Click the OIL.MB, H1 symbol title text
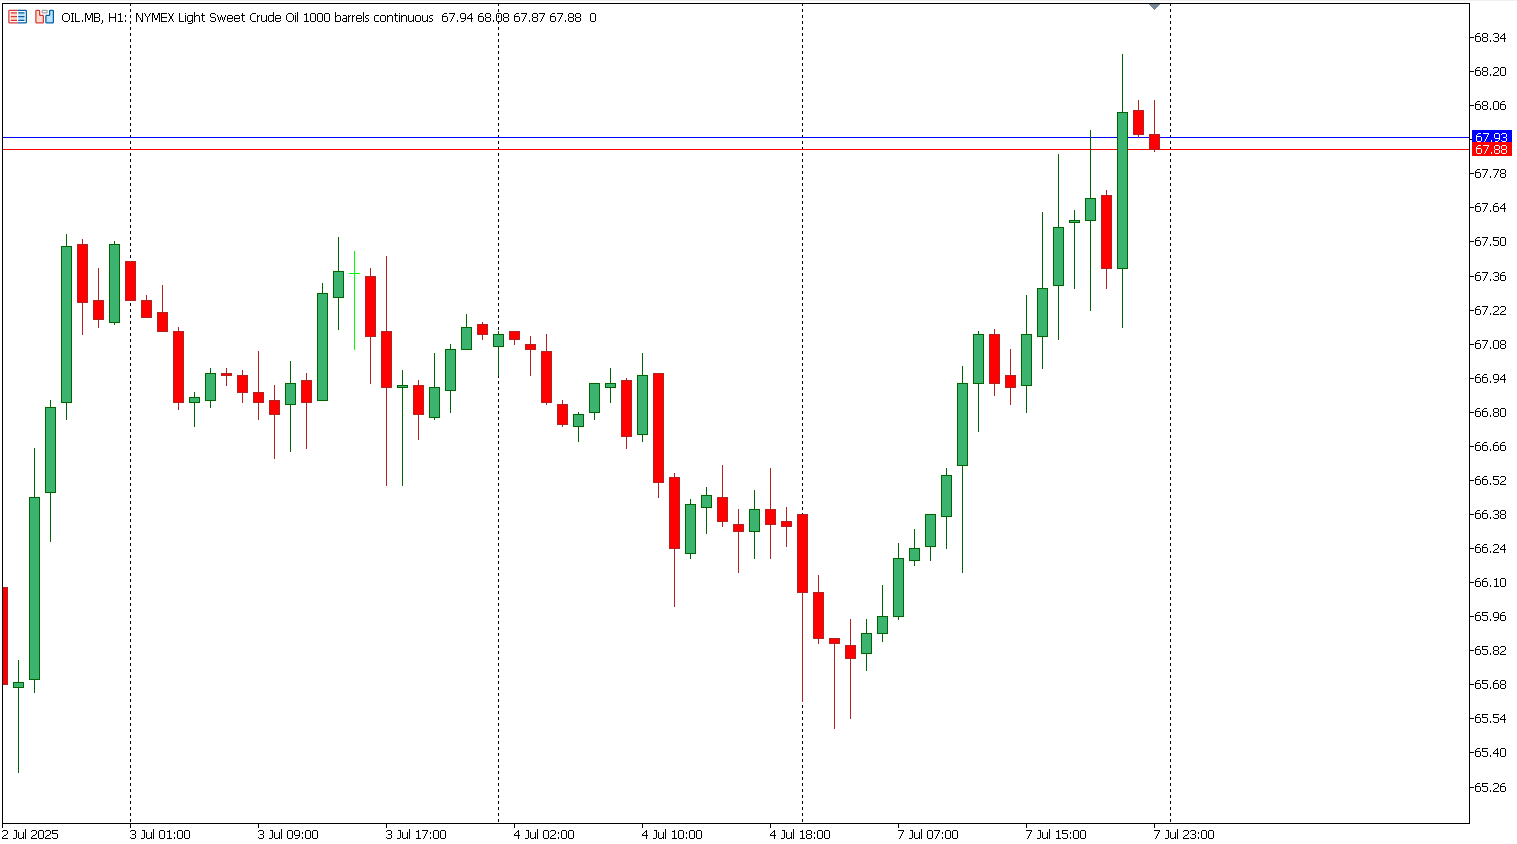Viewport: 1517px width, 844px height. [x=94, y=18]
